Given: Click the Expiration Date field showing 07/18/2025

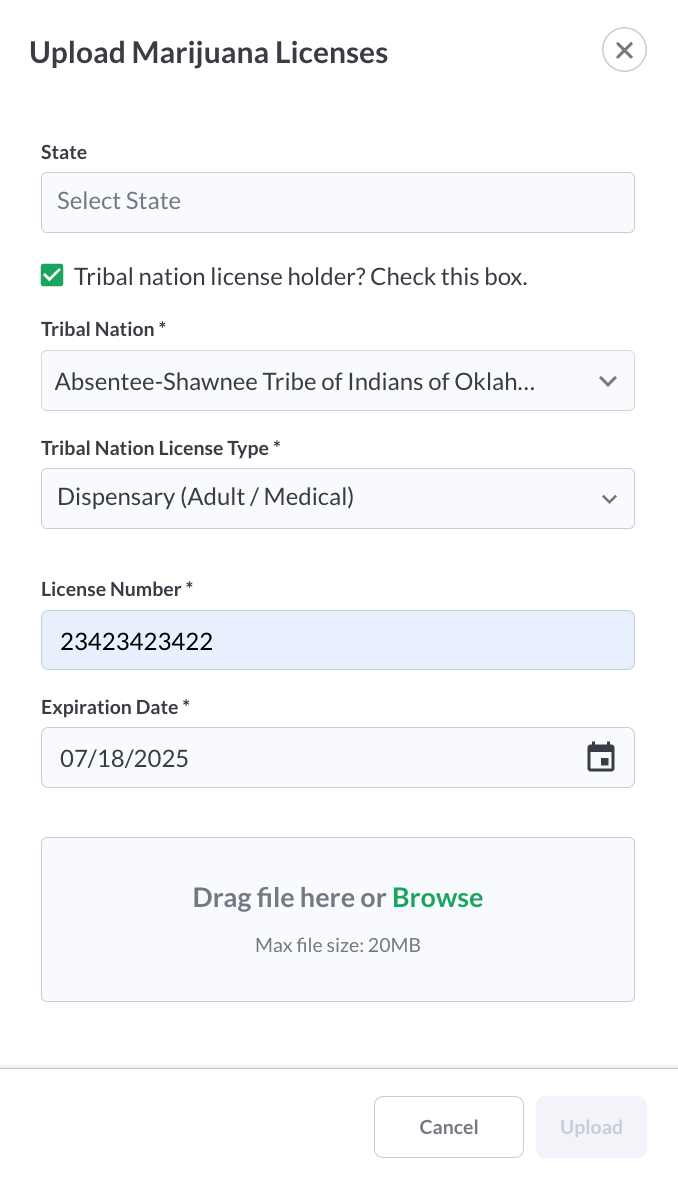Looking at the screenshot, I should (x=300, y=757).
